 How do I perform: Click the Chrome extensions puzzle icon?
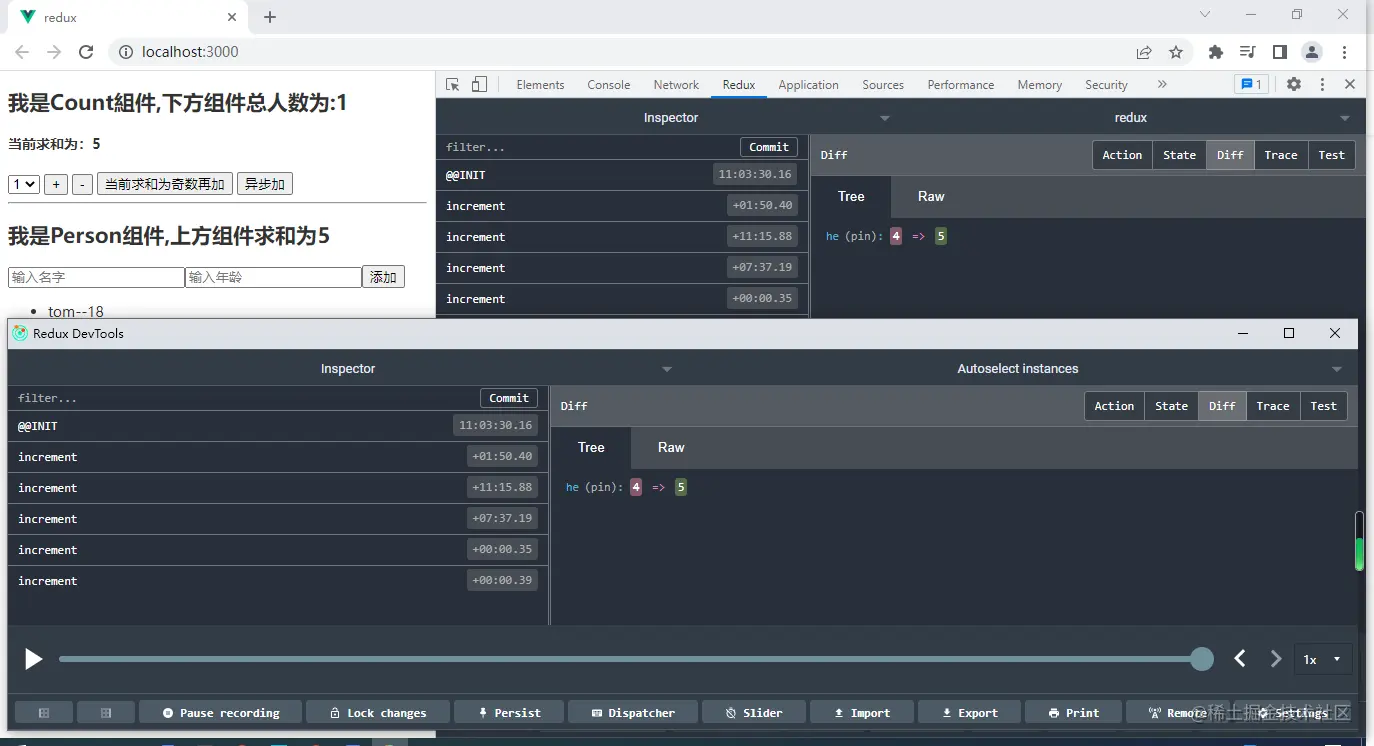pos(1216,52)
